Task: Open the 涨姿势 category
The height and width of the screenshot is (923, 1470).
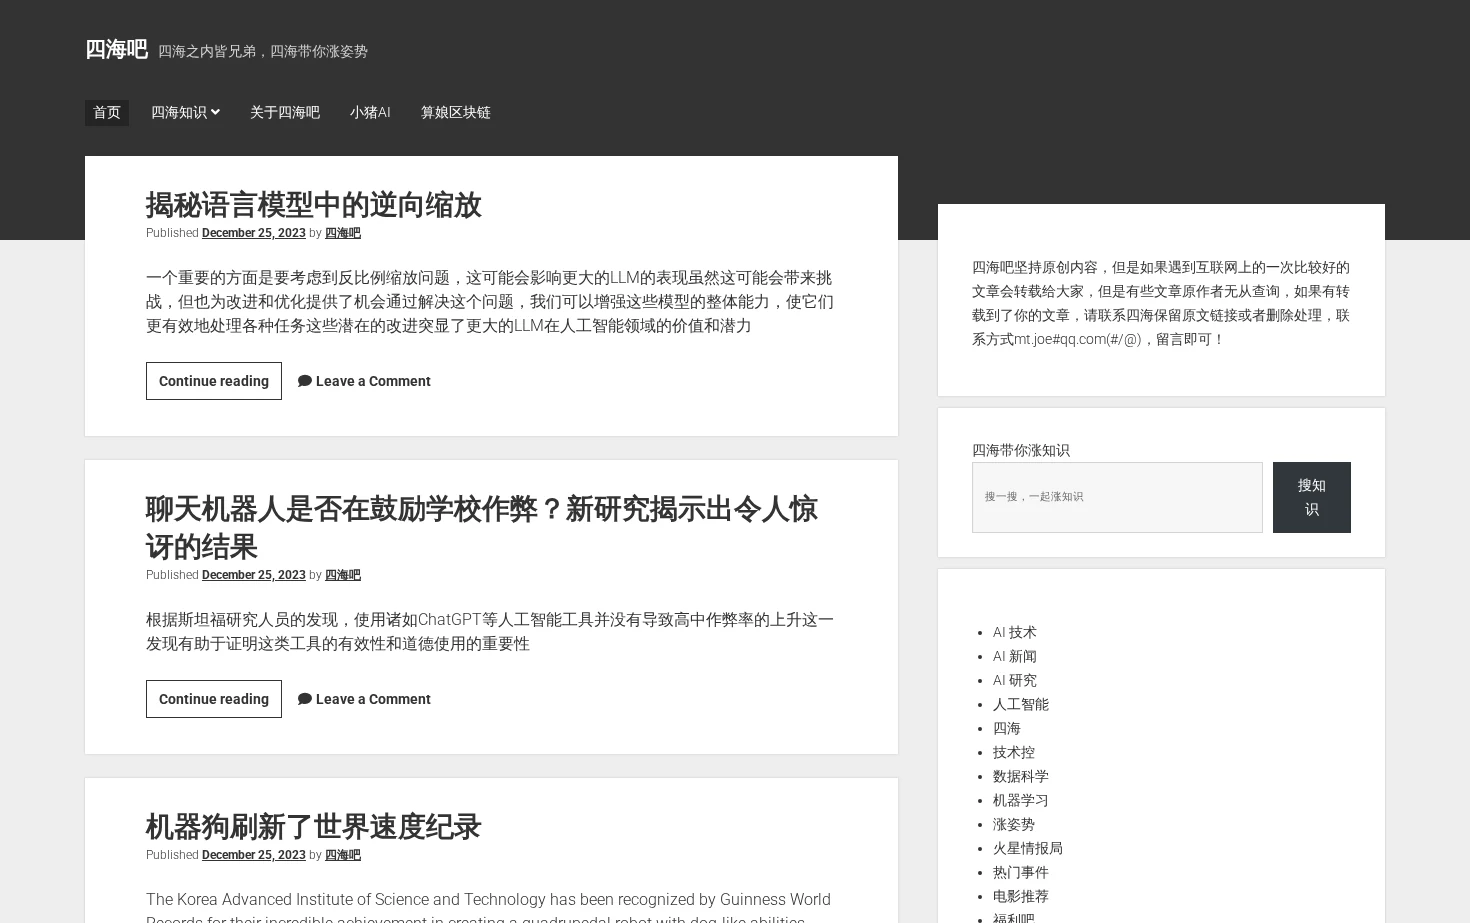Action: pos(1013,824)
